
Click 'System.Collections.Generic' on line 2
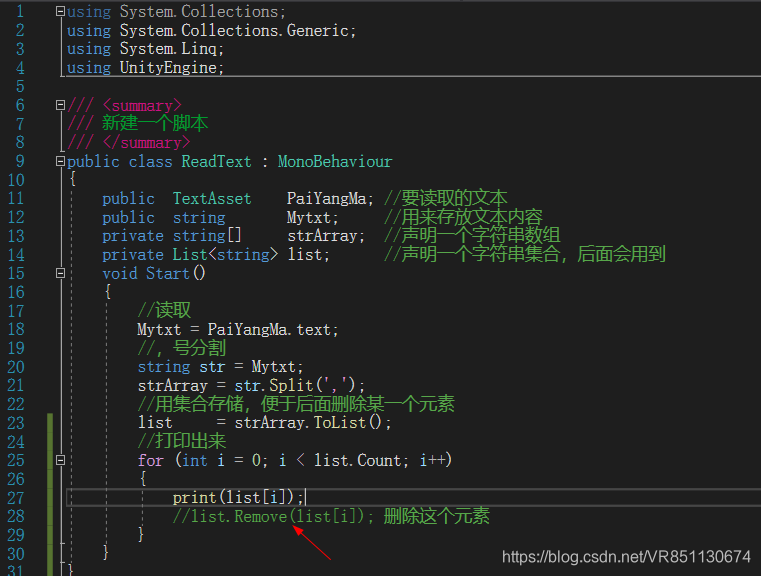click(x=234, y=31)
